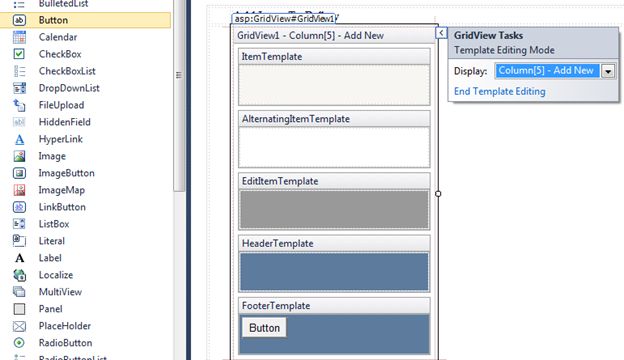Image resolution: width=624 pixels, height=360 pixels.
Task: Select the Calendar control icon in toolbox
Action: pos(19,37)
